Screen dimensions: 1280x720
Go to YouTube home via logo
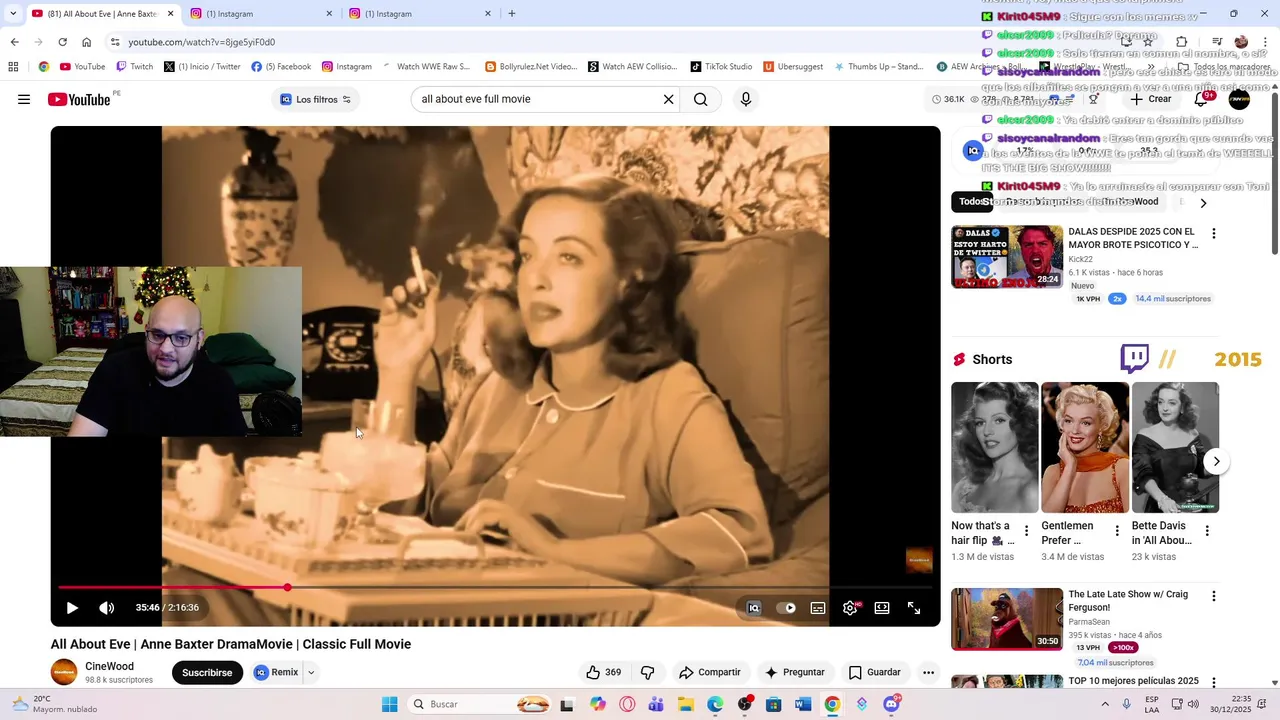[x=79, y=99]
